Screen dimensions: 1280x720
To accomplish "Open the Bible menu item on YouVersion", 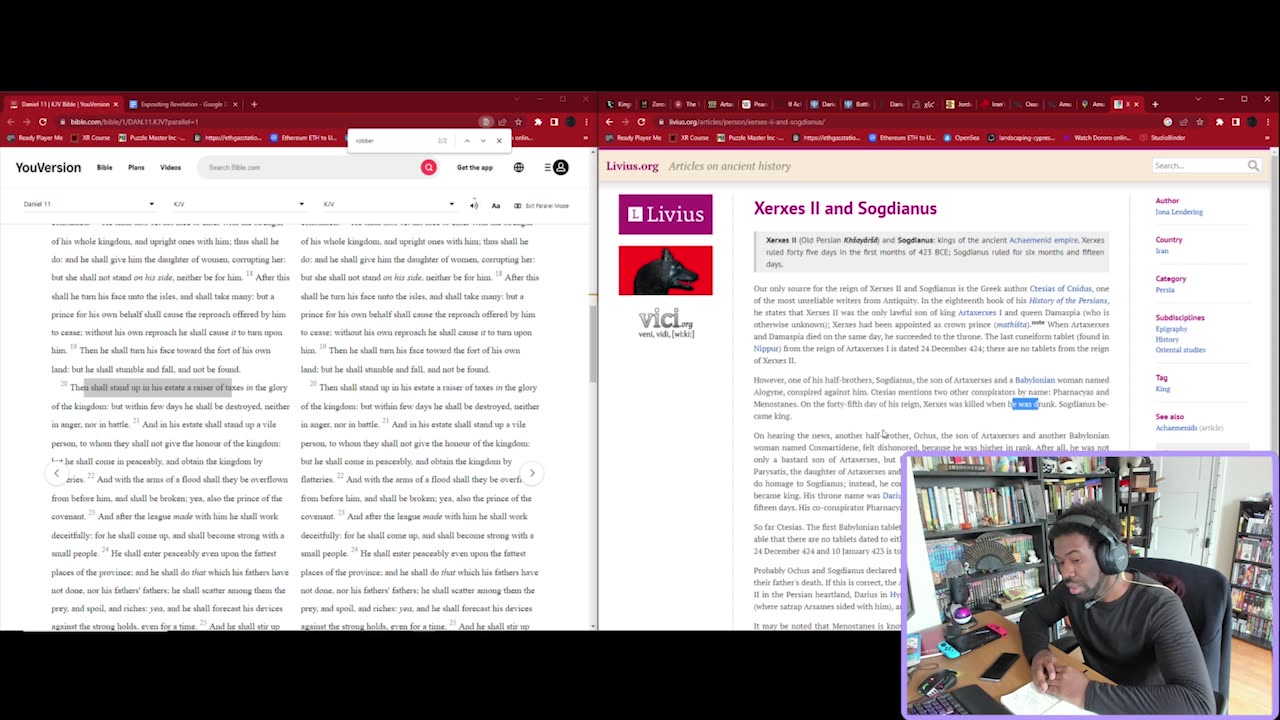I will tap(104, 167).
